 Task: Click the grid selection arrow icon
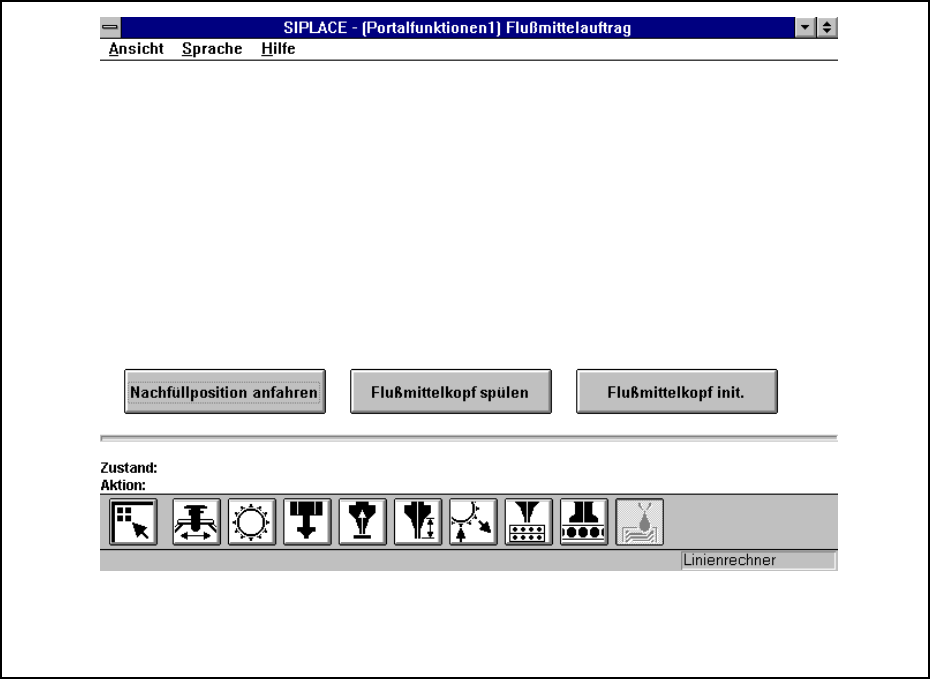point(134,522)
